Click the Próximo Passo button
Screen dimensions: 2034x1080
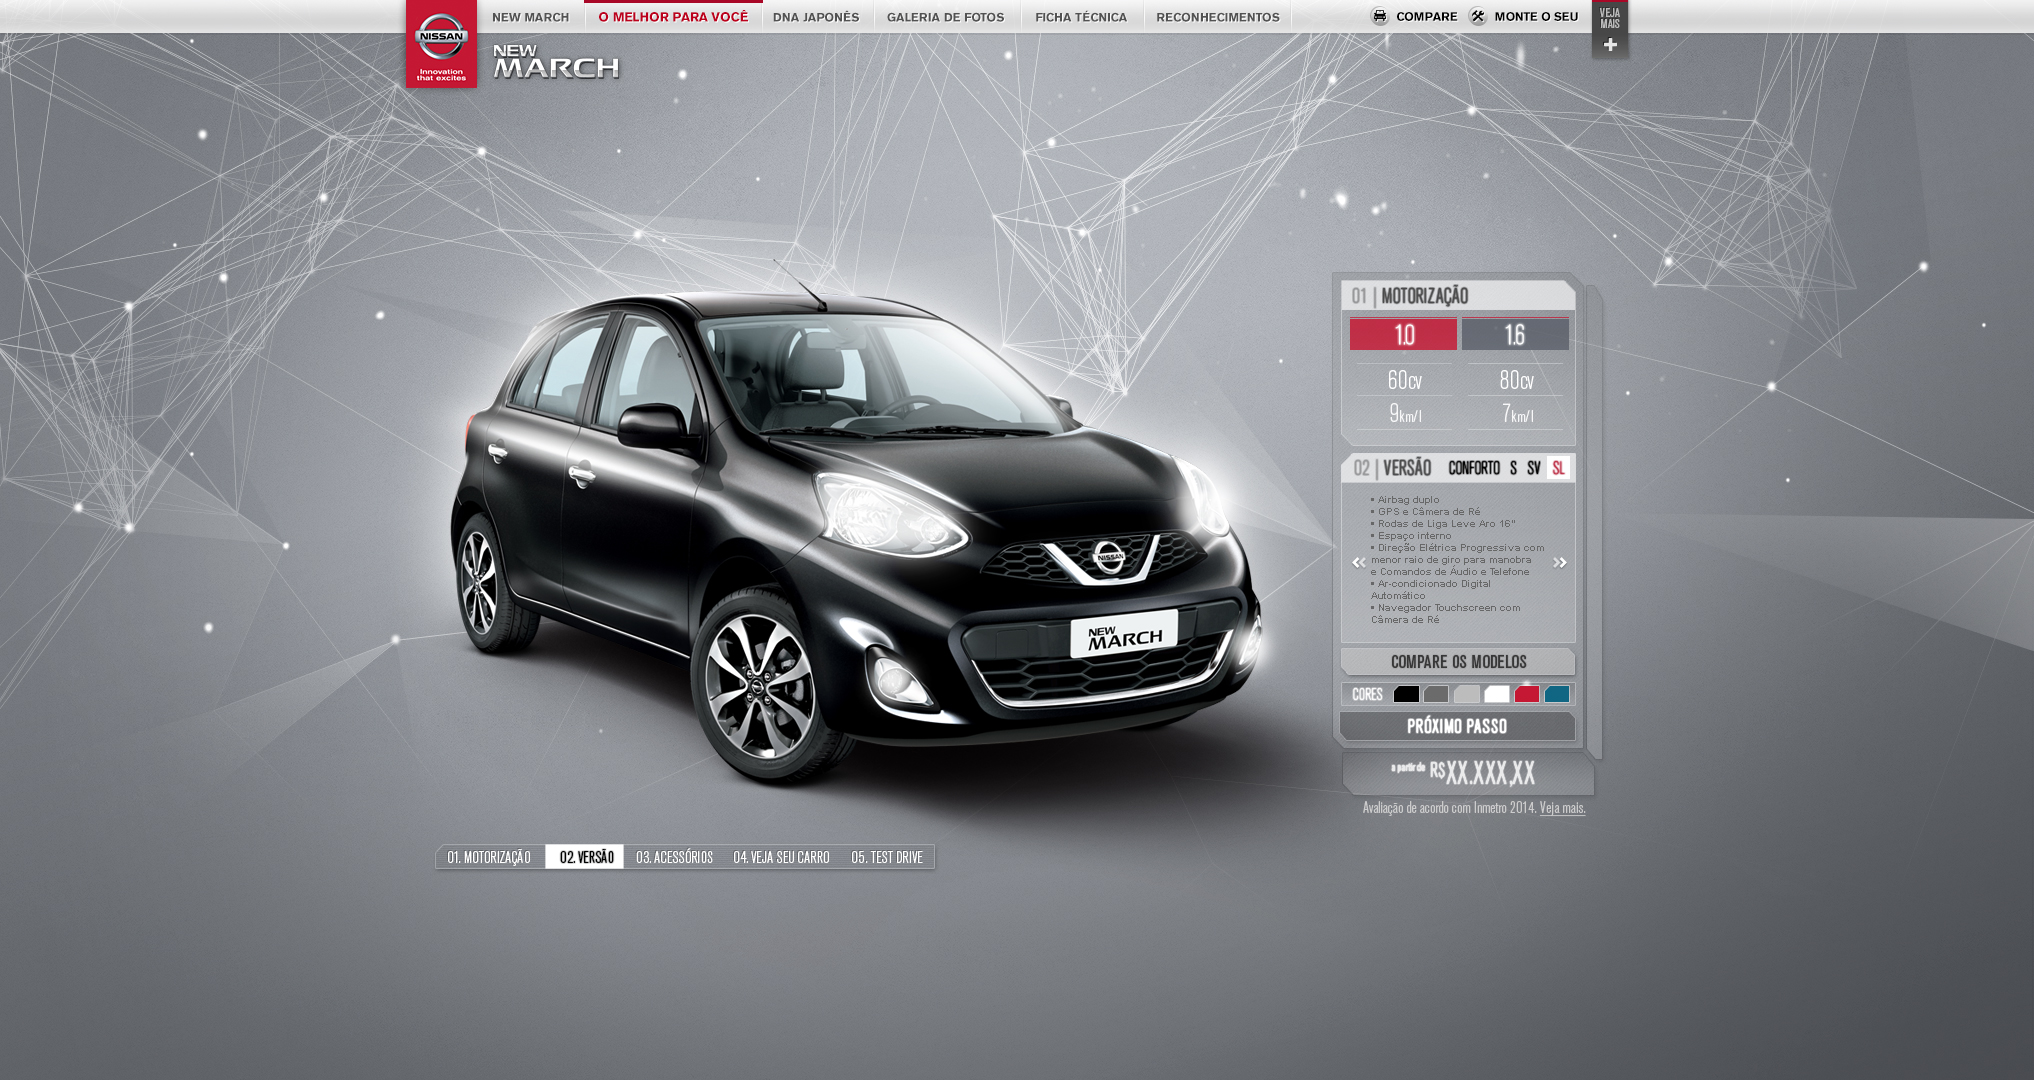click(1457, 726)
